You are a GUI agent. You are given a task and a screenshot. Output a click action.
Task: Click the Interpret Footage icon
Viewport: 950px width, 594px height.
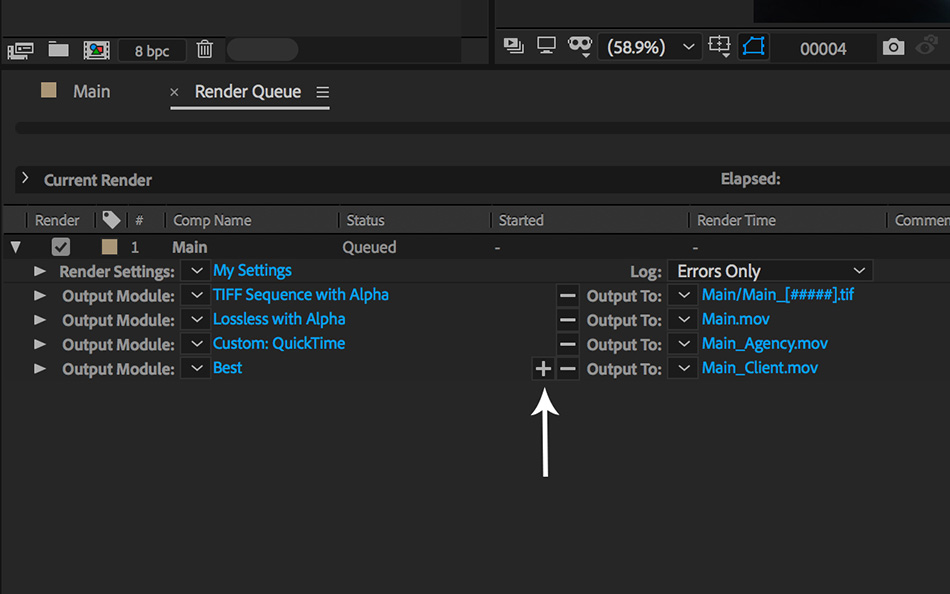pos(21,50)
